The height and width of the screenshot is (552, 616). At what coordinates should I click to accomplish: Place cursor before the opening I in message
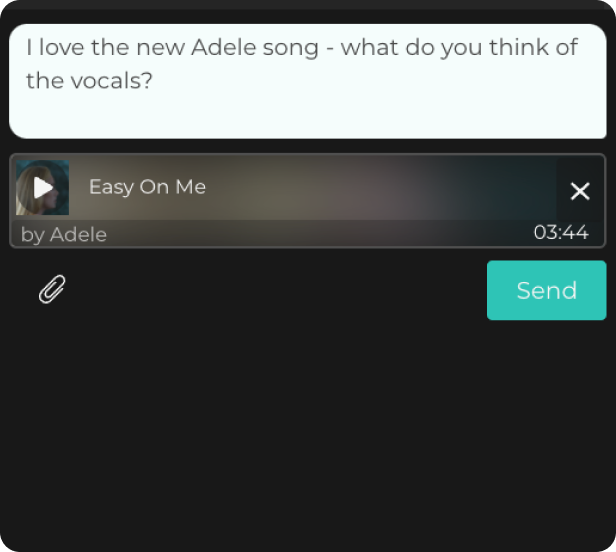[27, 48]
